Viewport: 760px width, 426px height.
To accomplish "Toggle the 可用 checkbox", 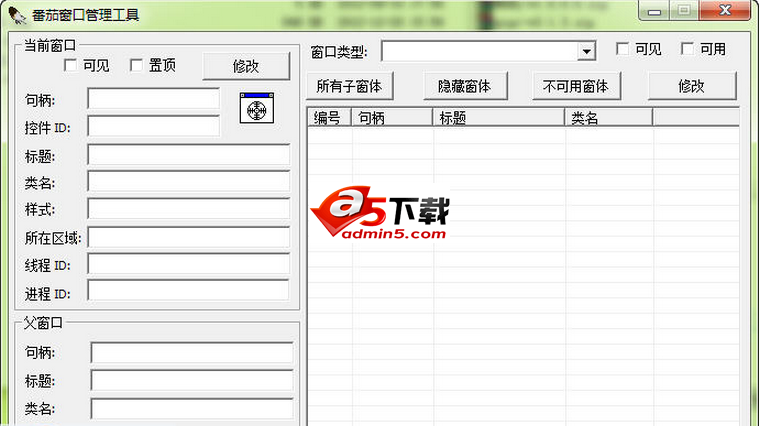I will 687,48.
